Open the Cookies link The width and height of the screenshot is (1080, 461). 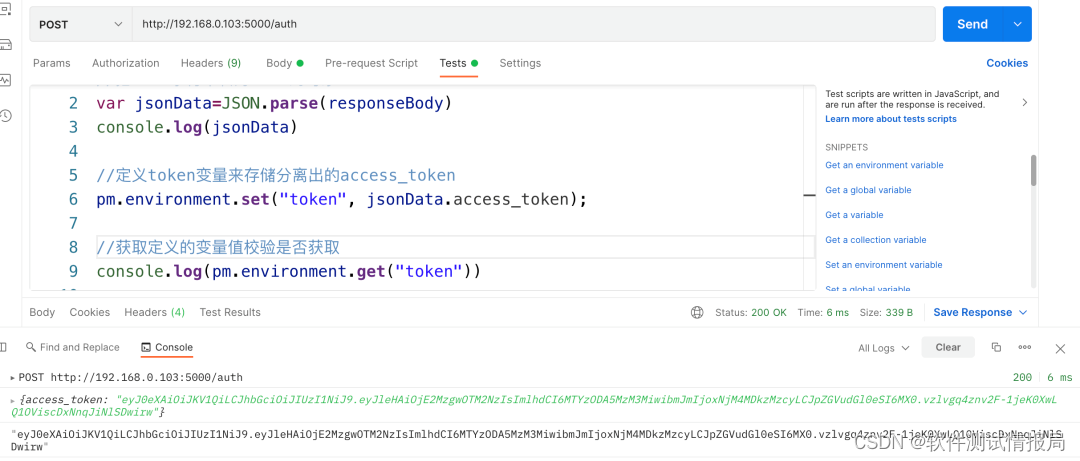[x=1007, y=63]
